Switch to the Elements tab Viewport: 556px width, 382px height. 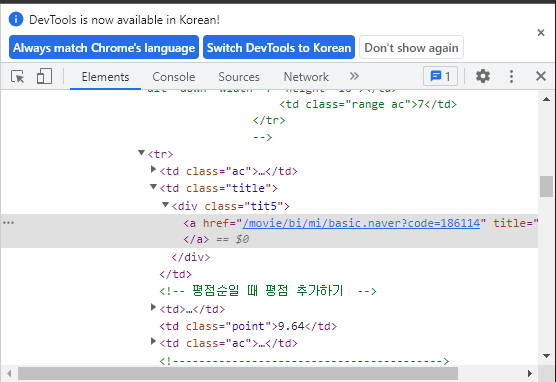click(x=105, y=77)
